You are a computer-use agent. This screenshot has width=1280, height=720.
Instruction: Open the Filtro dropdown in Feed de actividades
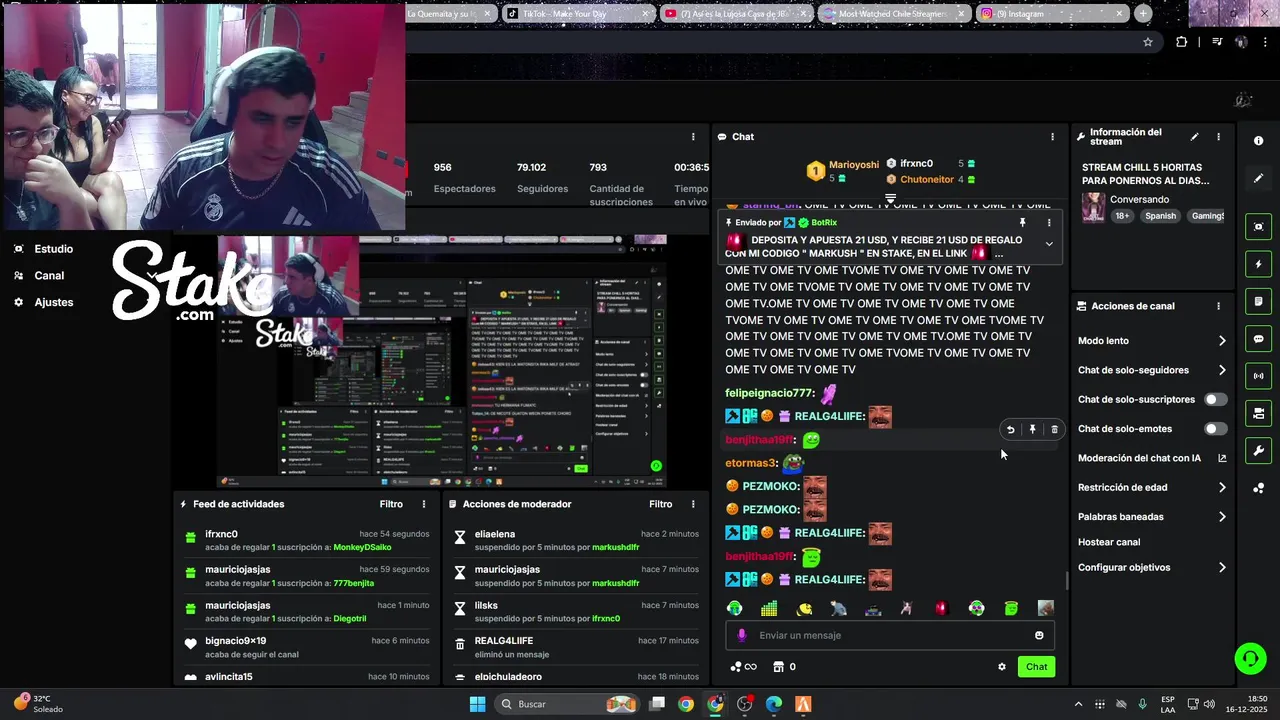[x=391, y=504]
